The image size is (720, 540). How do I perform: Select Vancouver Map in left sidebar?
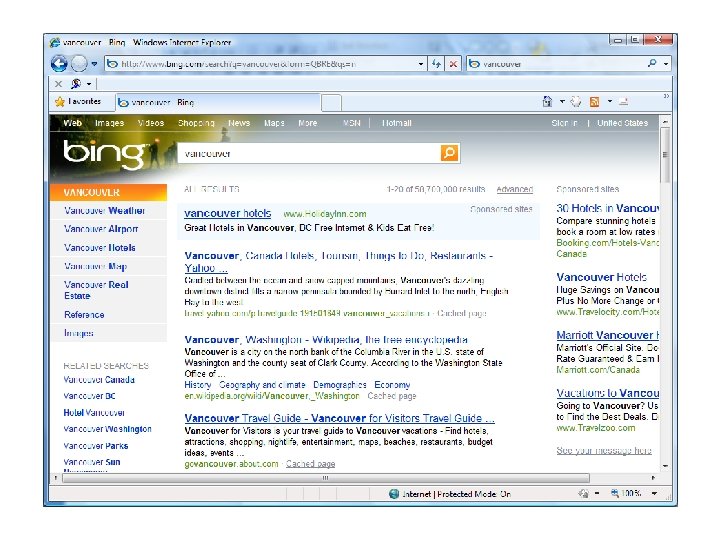96,266
